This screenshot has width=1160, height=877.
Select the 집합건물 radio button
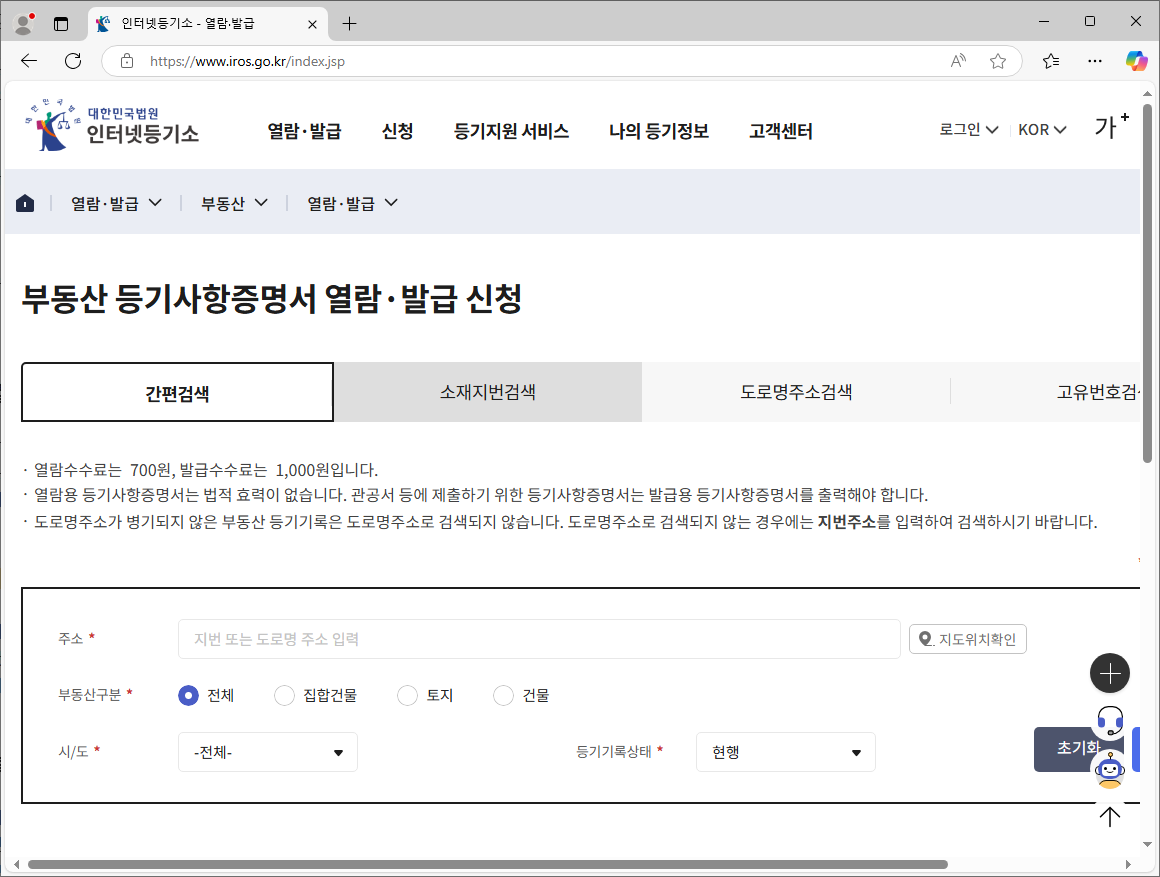click(x=284, y=695)
